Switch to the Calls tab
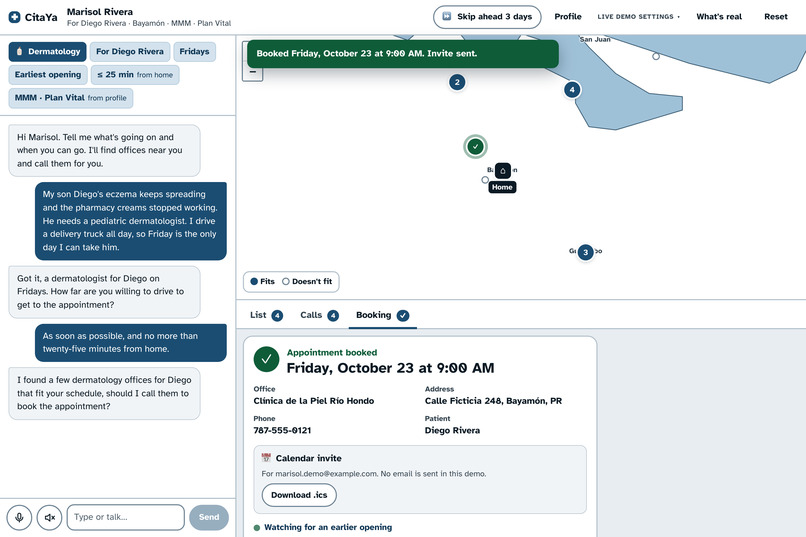Viewport: 806px width, 537px height. (319, 315)
